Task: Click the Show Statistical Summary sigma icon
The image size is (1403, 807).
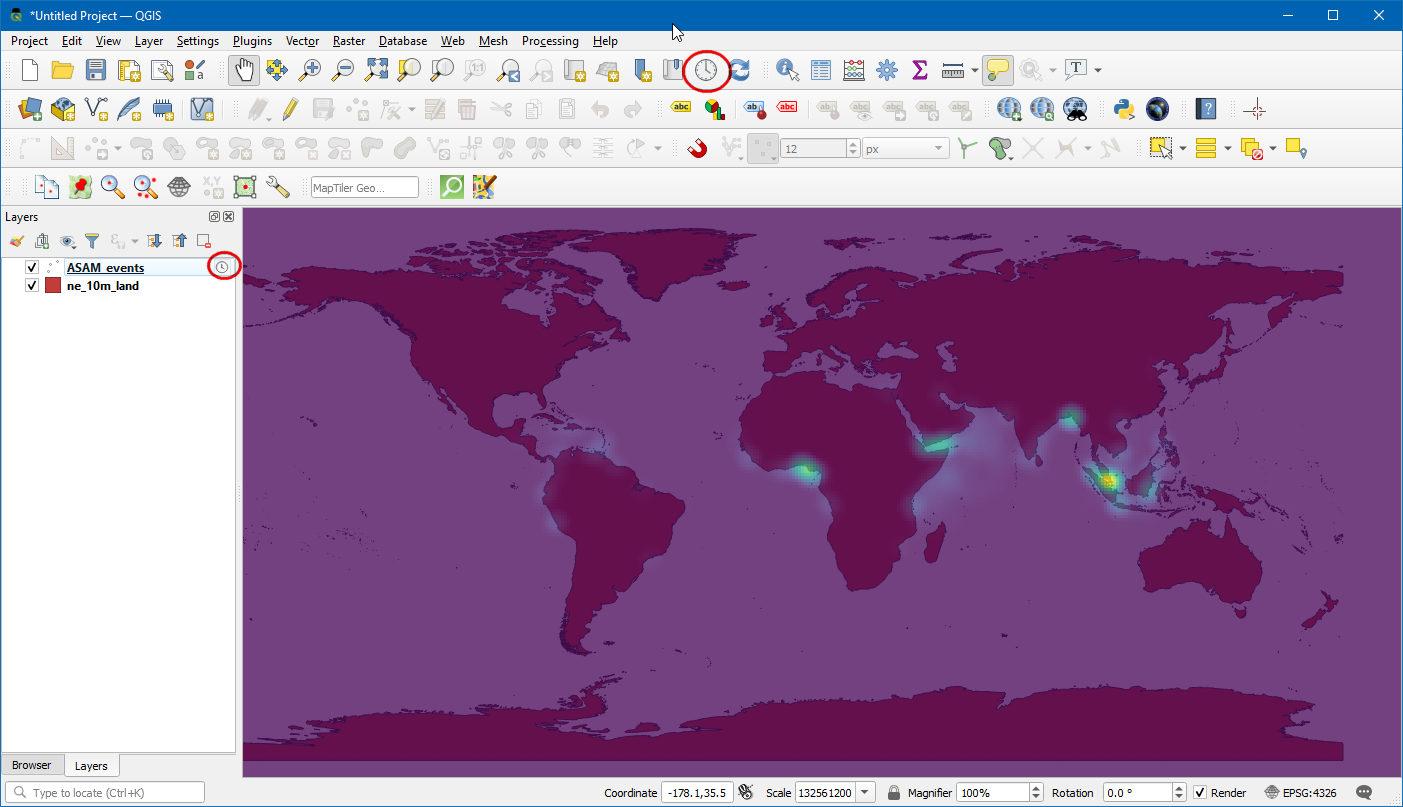Action: tap(919, 70)
